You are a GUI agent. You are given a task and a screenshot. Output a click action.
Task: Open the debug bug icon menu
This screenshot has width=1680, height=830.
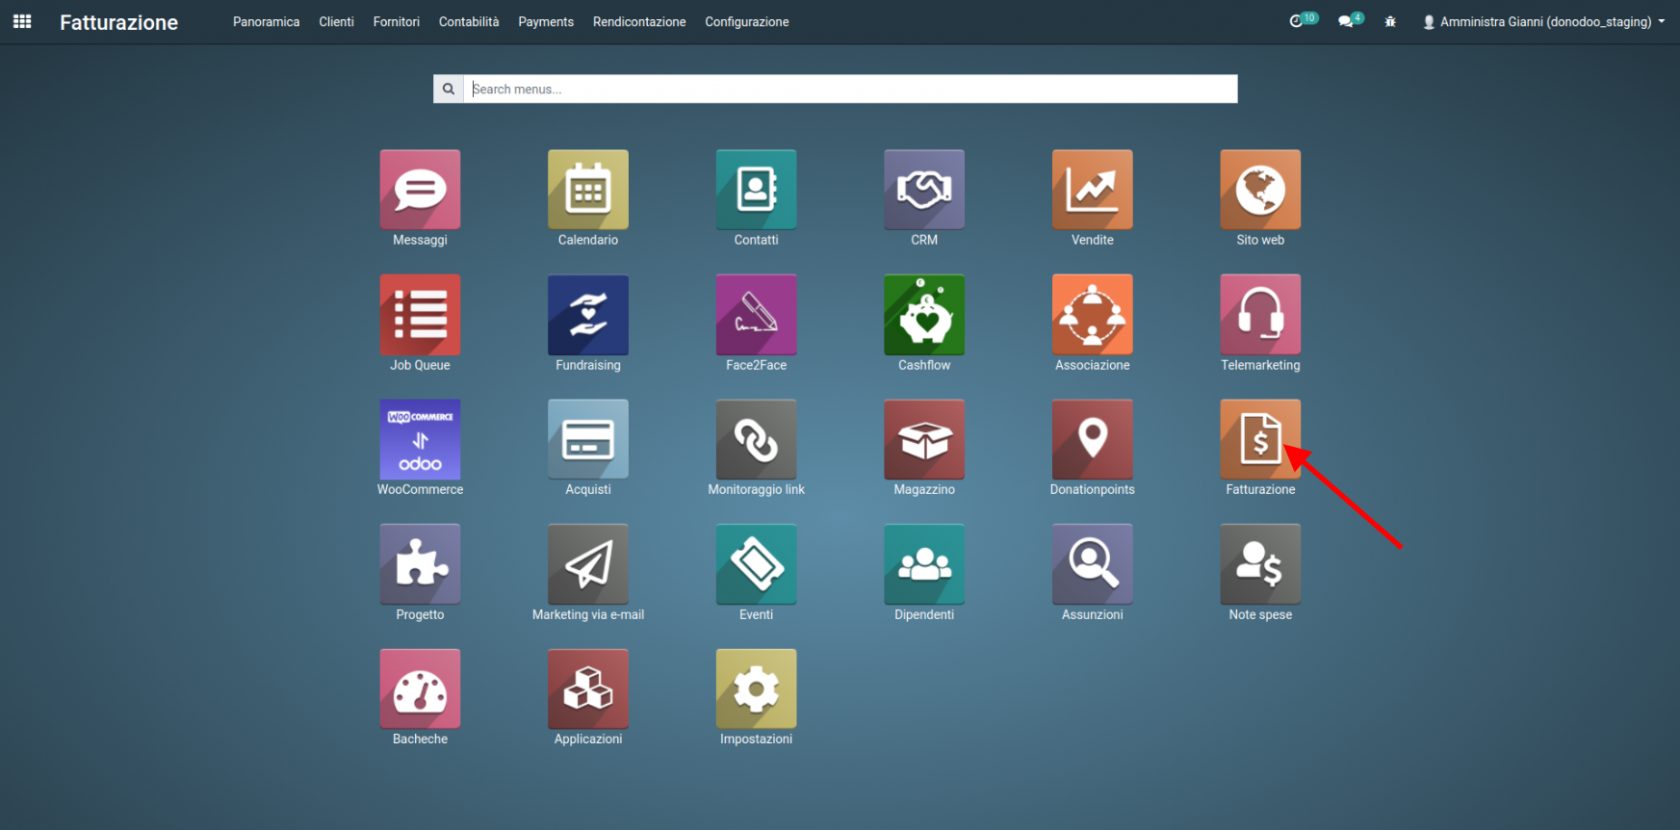(1390, 22)
